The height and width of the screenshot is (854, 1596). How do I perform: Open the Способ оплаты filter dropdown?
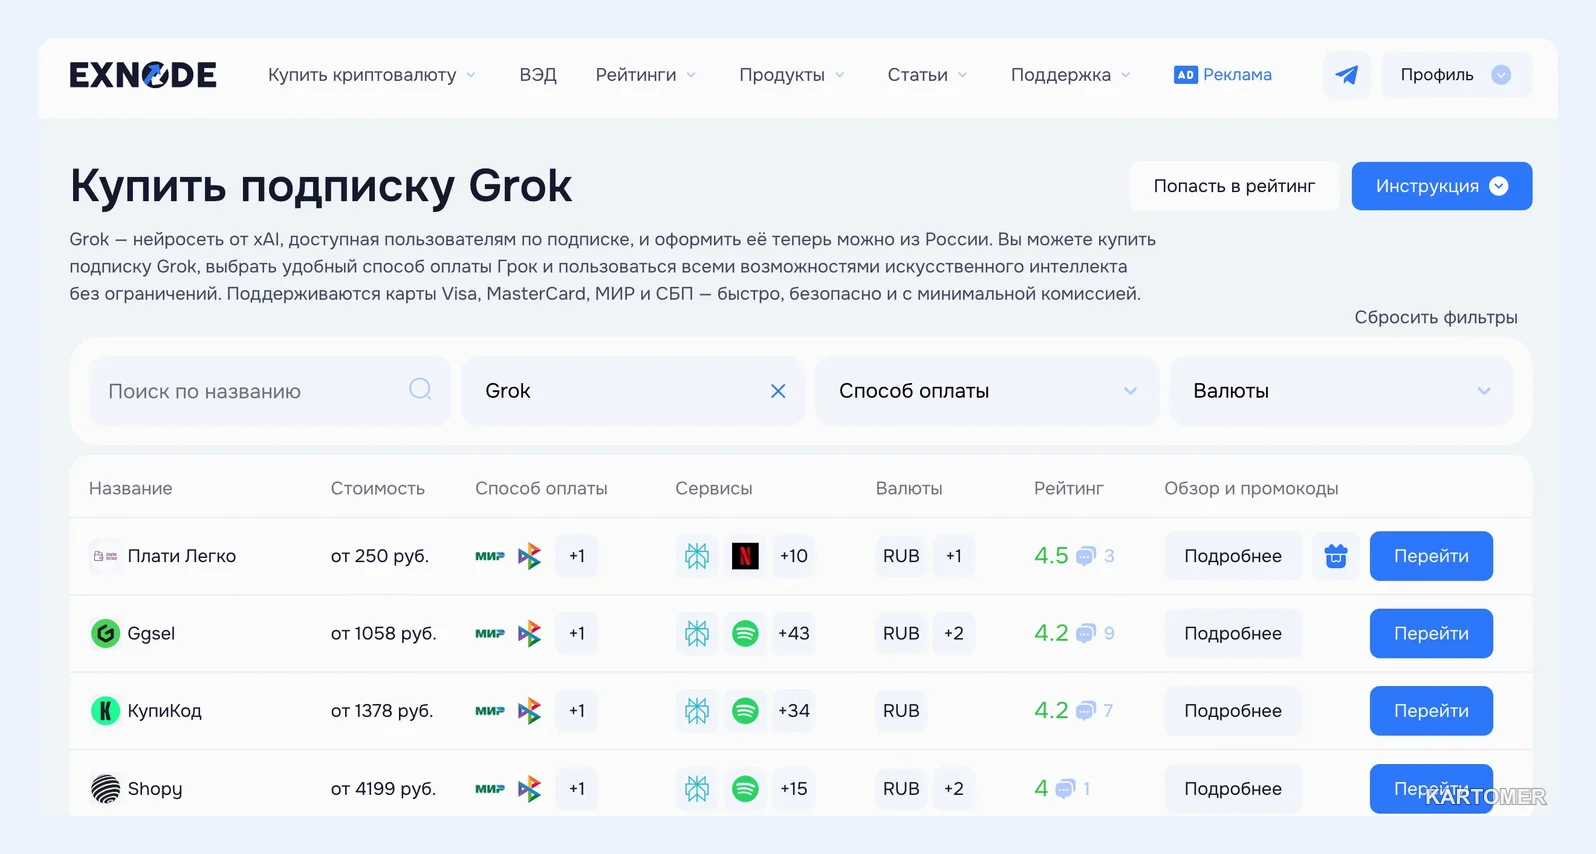[987, 391]
